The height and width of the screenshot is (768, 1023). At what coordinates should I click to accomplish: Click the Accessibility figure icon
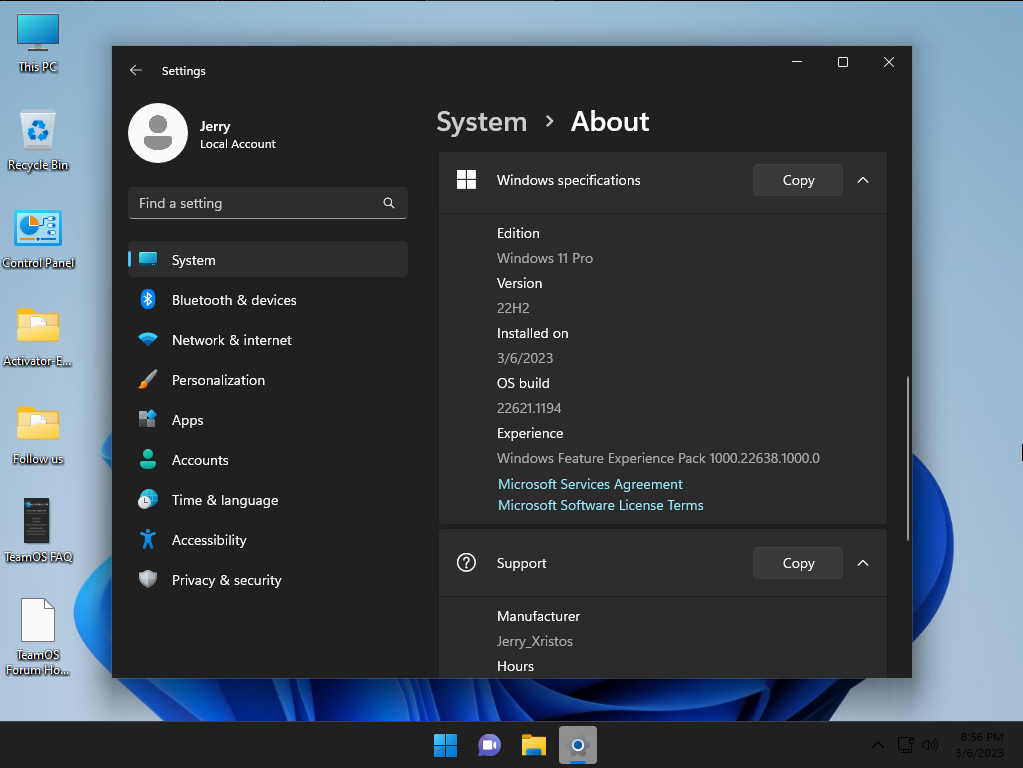coord(148,540)
